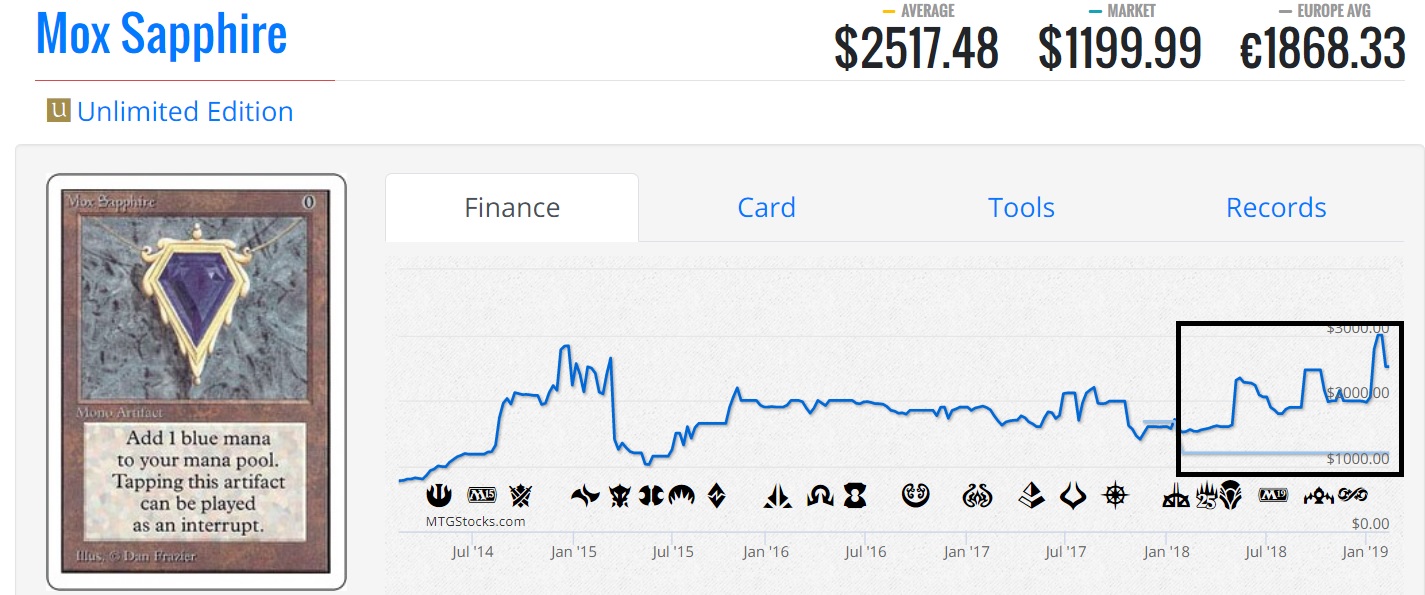Viewport: 1425px width, 595px height.
Task: Click the infinity-shaped set symbol near Jan '19
Action: tap(1352, 494)
